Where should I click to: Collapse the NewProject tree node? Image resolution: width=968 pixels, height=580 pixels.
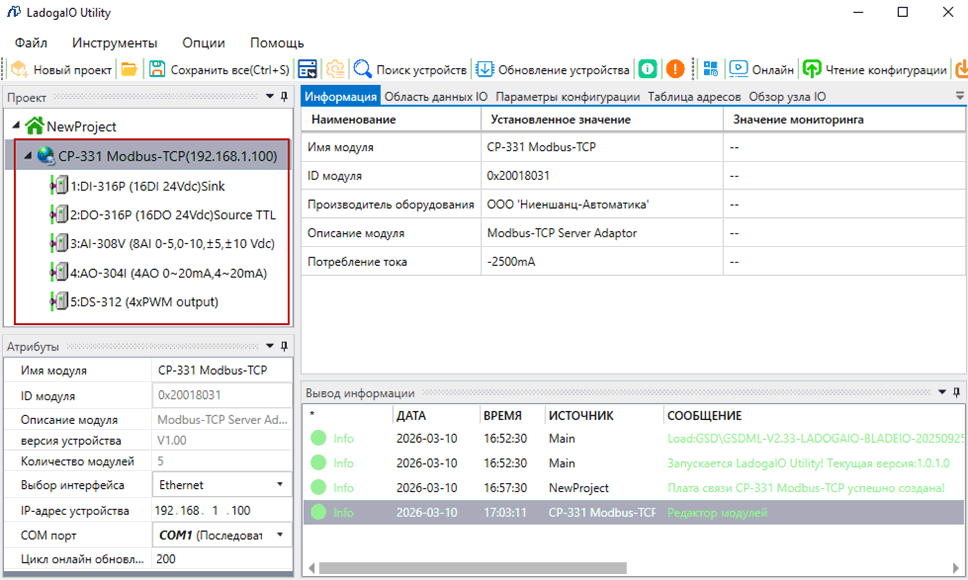[x=16, y=125]
